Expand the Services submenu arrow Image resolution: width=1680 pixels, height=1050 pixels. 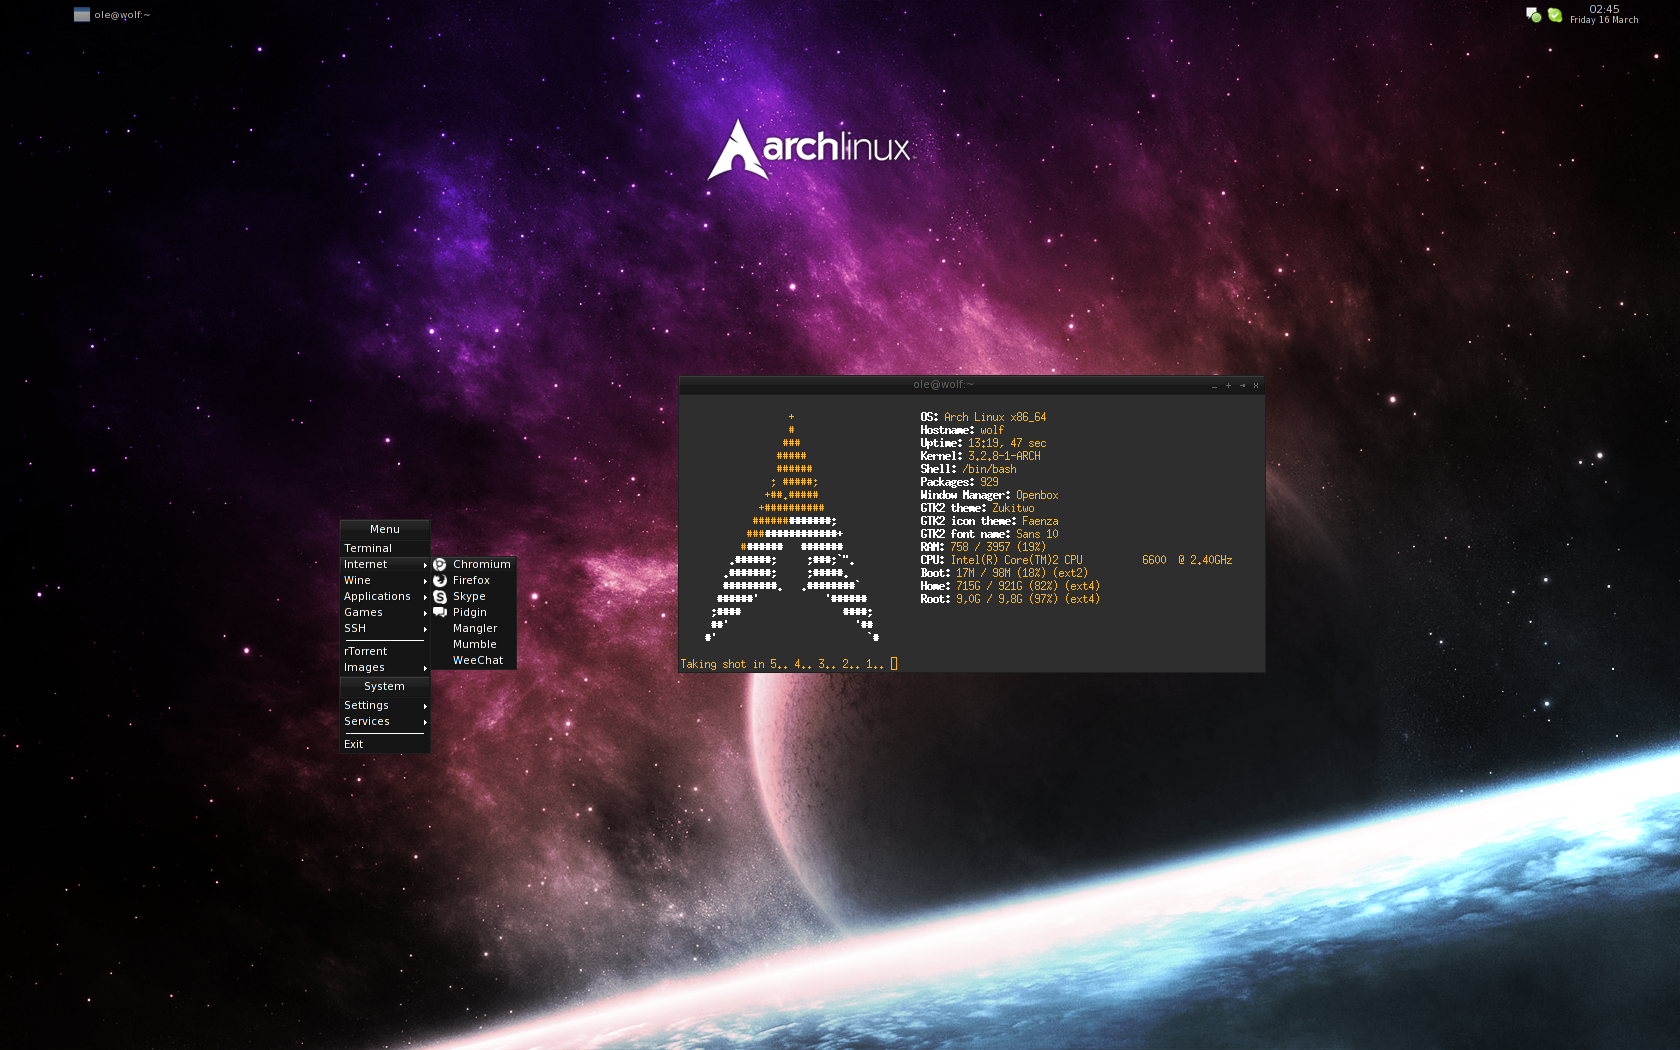click(x=425, y=722)
